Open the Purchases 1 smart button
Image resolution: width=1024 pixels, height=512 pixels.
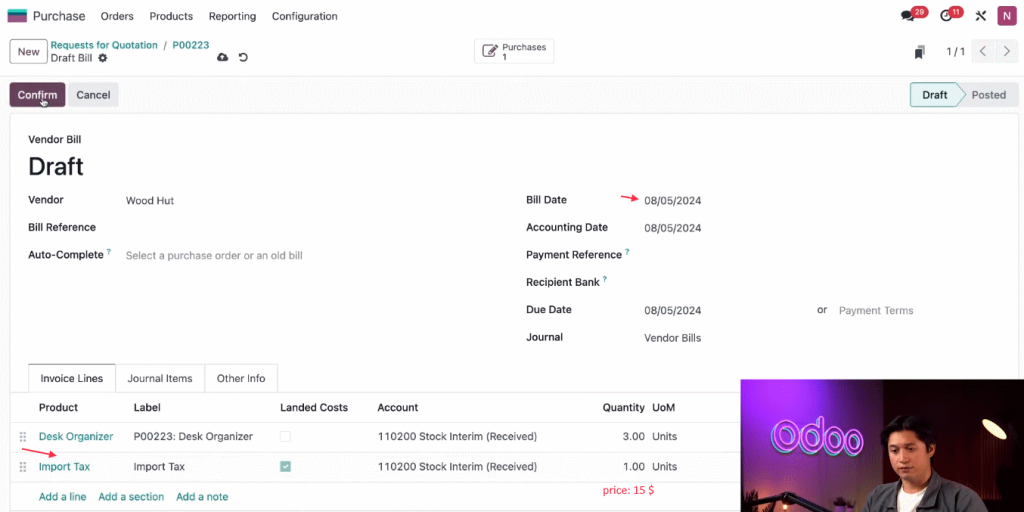pyautogui.click(x=514, y=52)
